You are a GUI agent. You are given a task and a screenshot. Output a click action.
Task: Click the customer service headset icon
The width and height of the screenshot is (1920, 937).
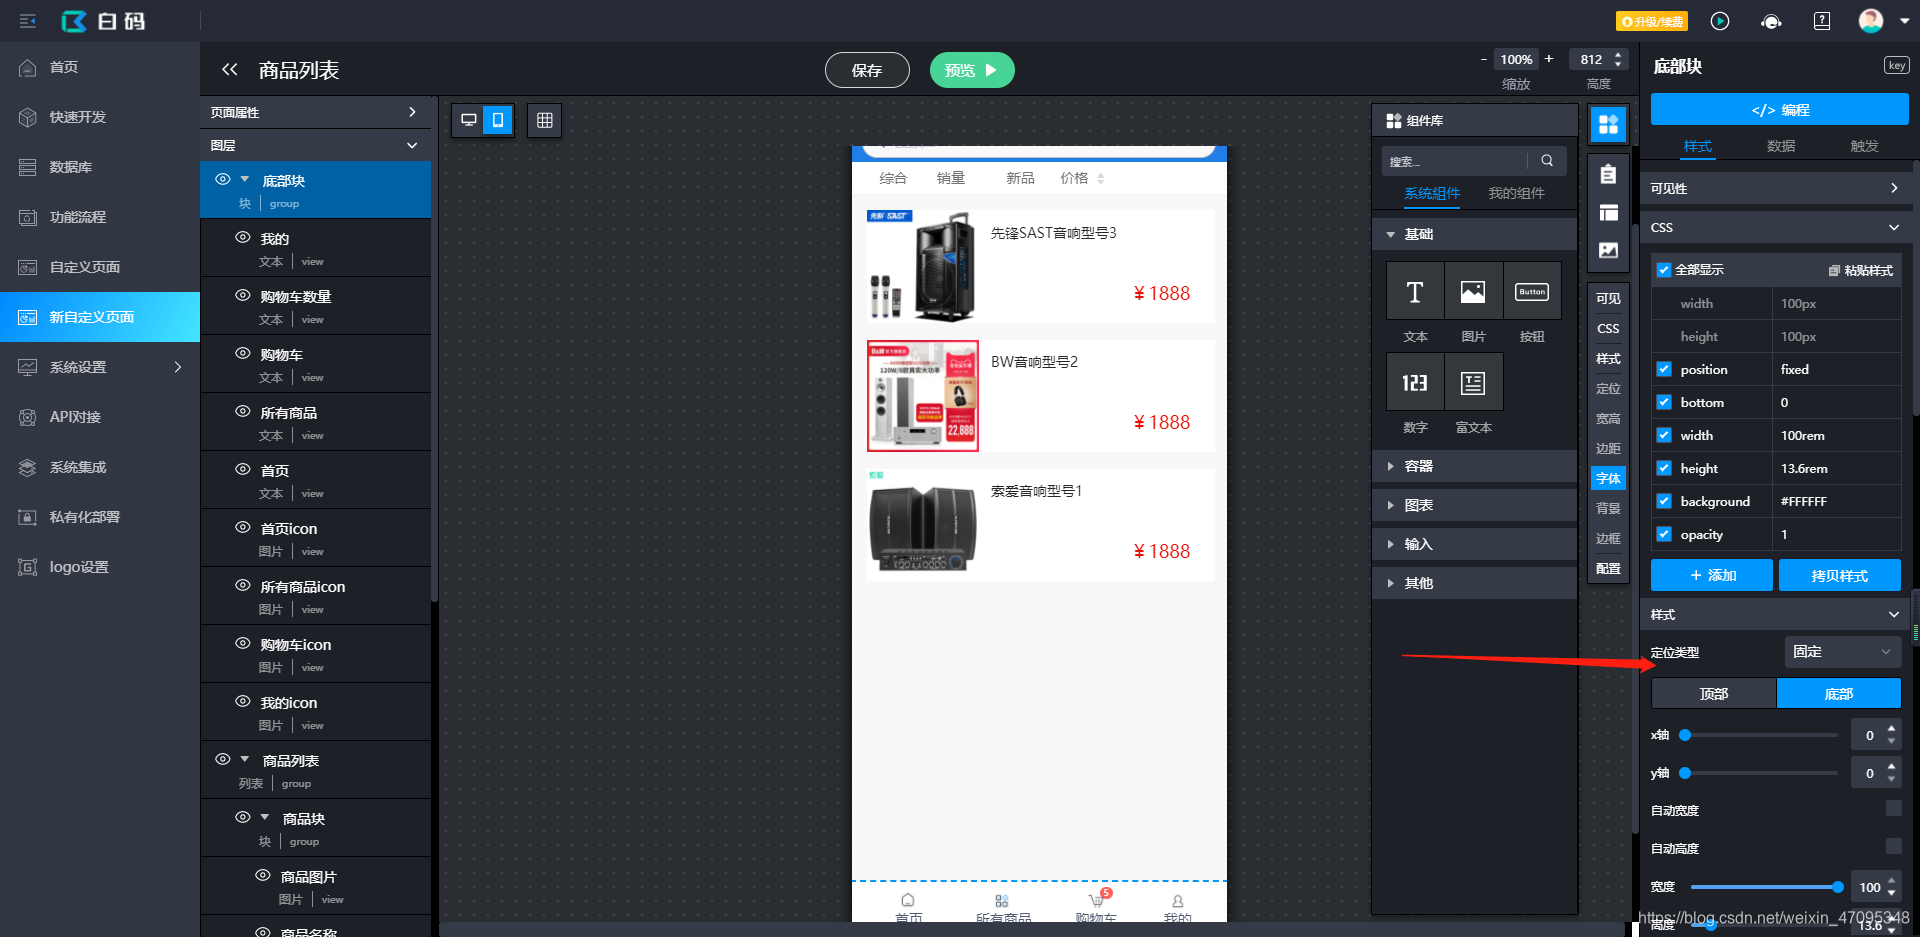click(x=1771, y=21)
